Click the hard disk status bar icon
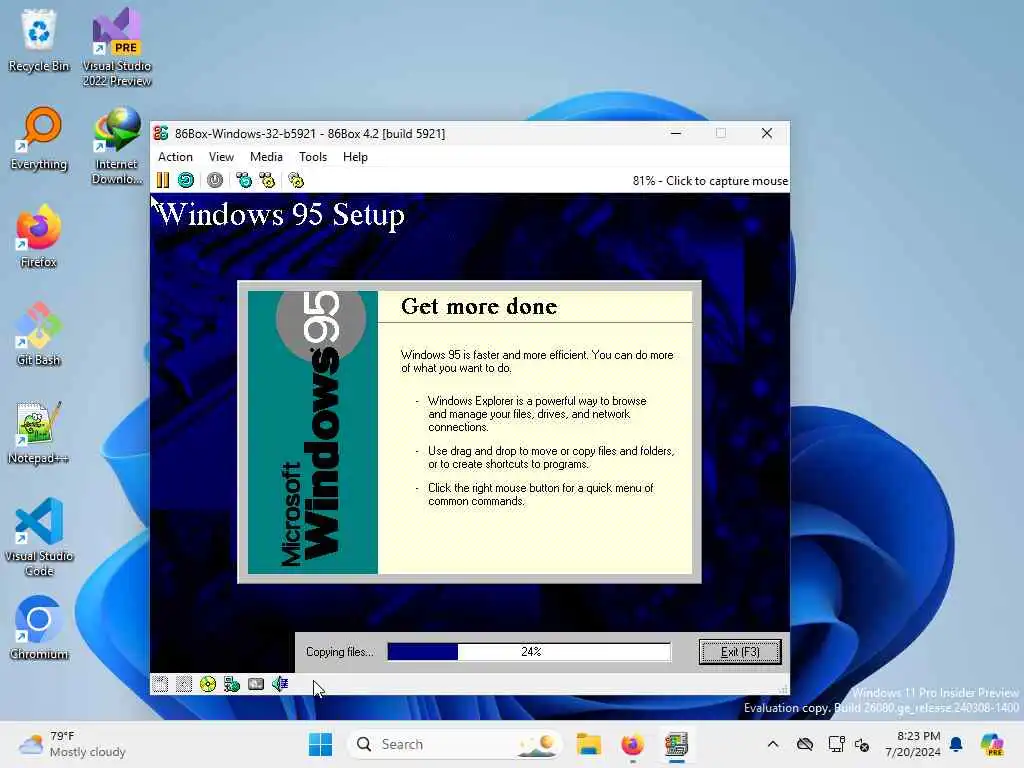The image size is (1024, 768). click(x=256, y=684)
